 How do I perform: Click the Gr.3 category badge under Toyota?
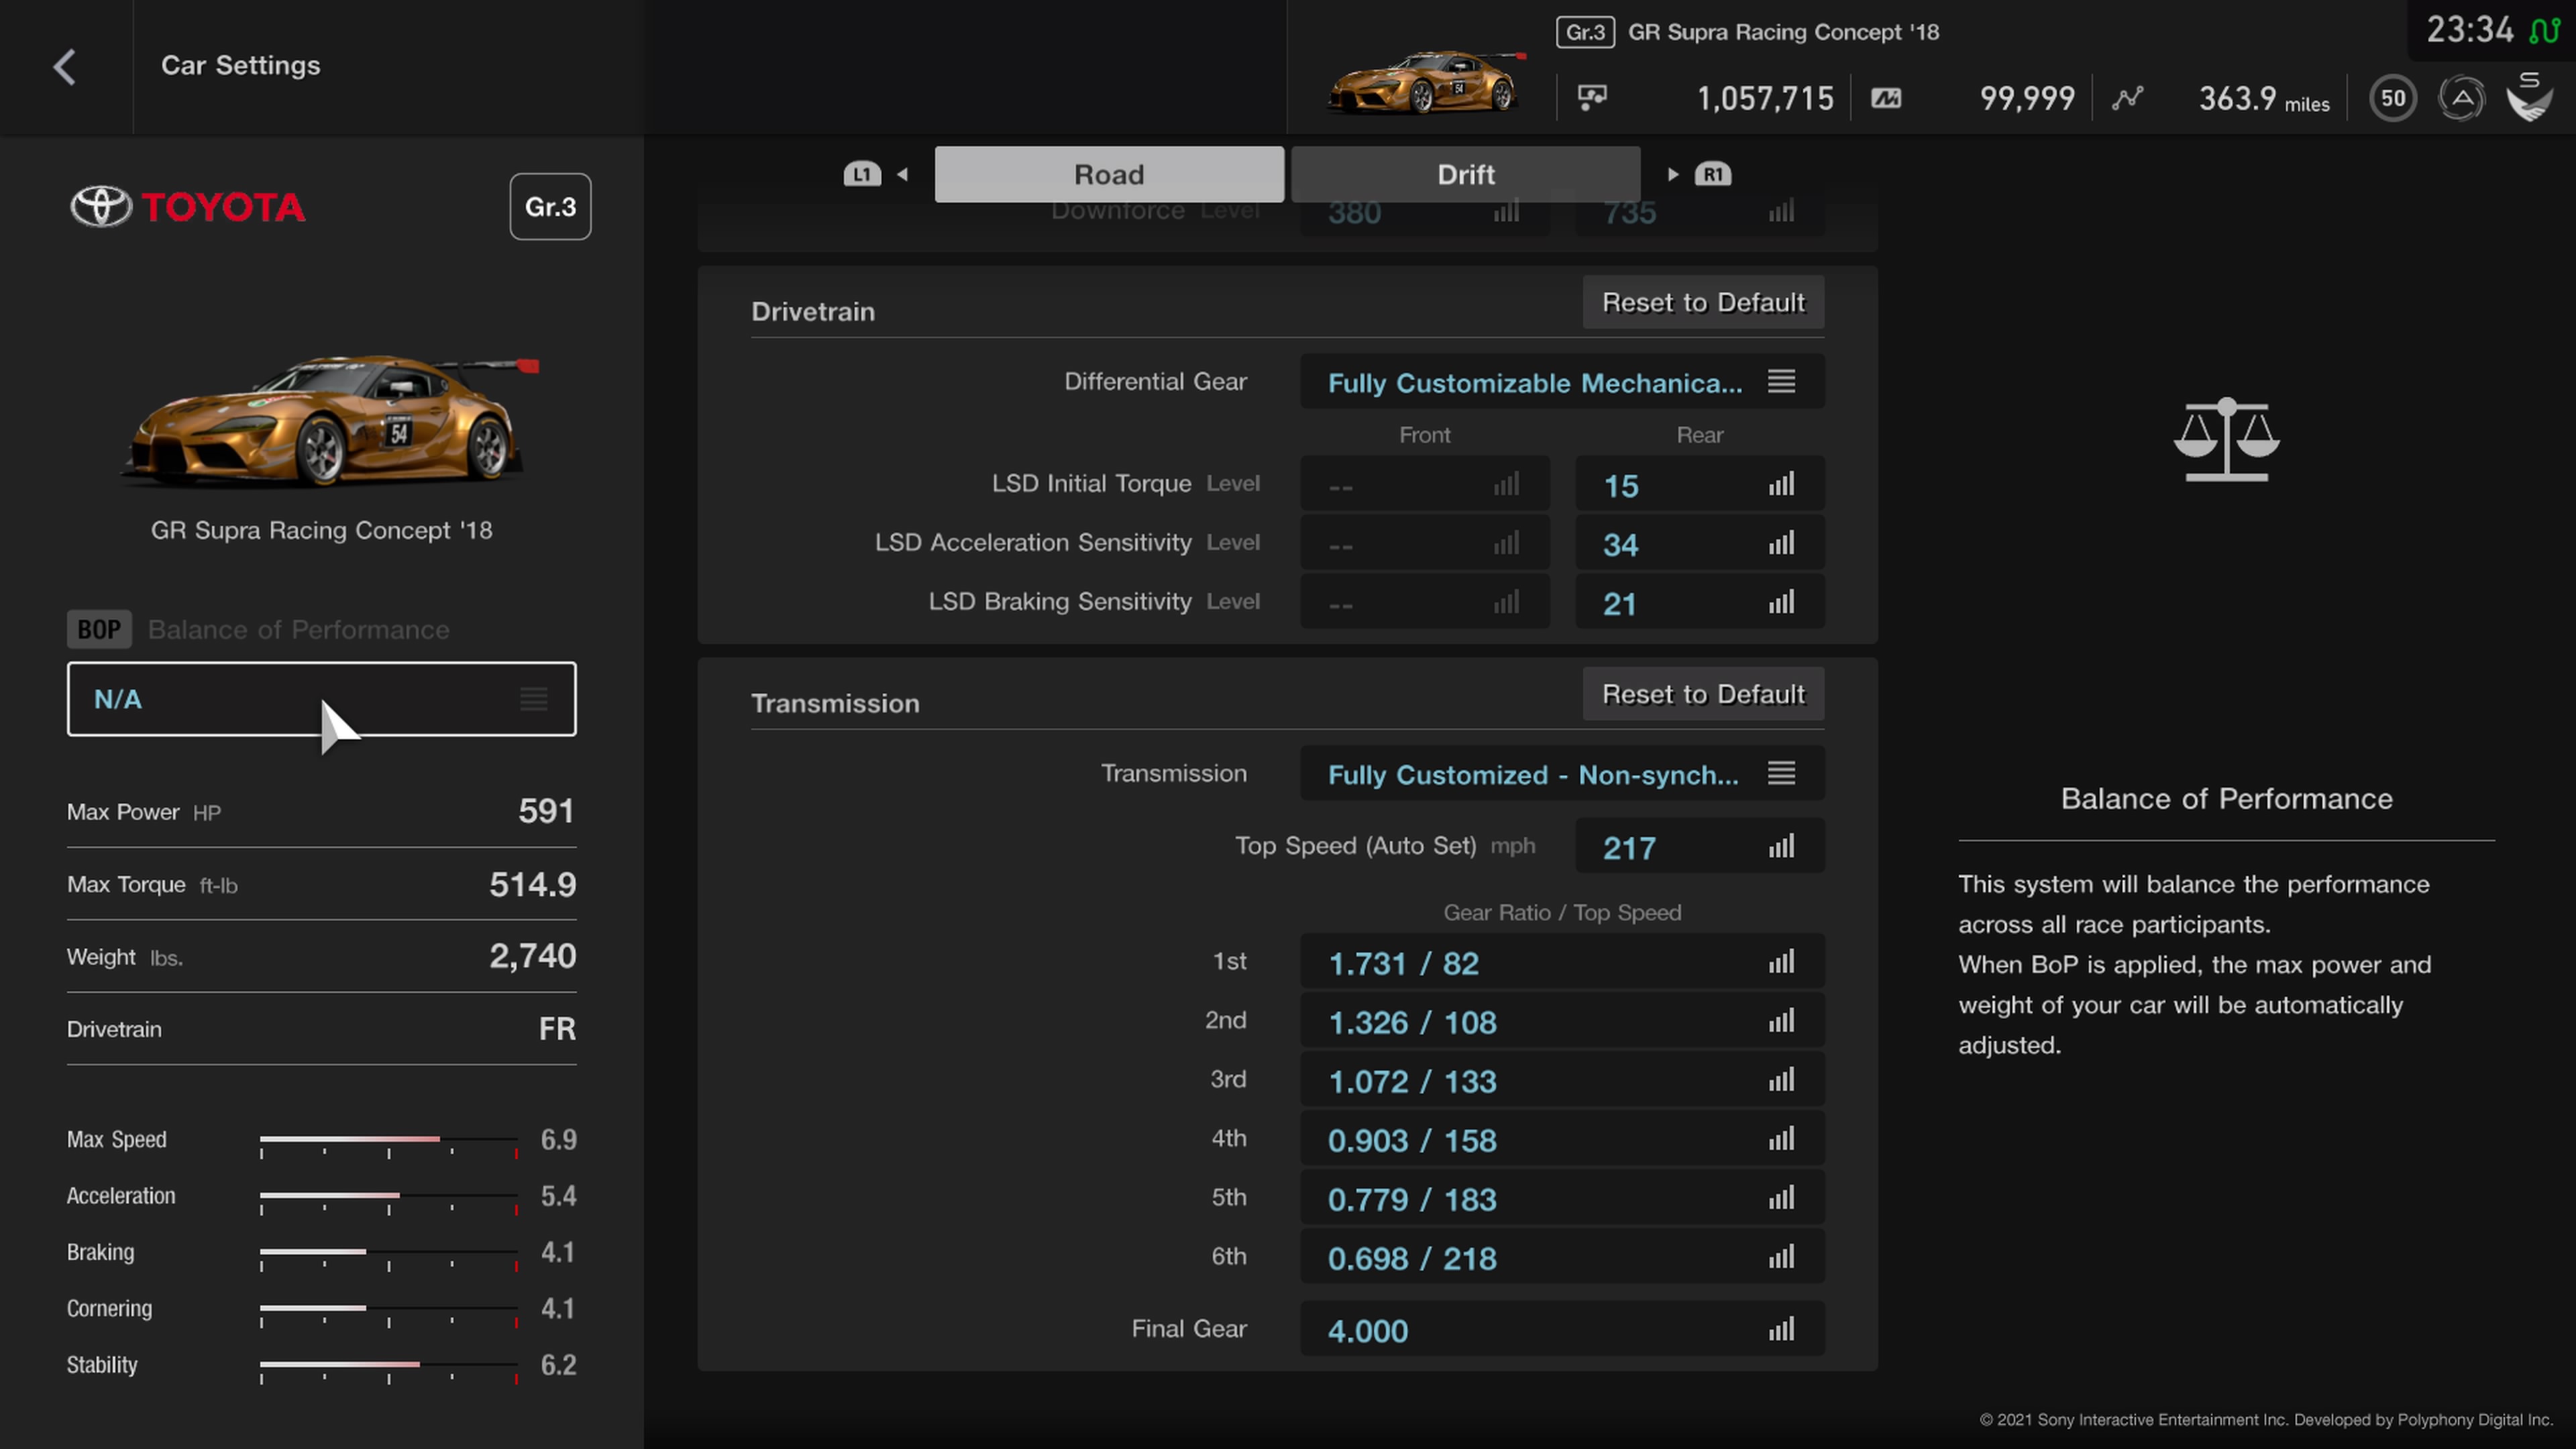click(550, 207)
